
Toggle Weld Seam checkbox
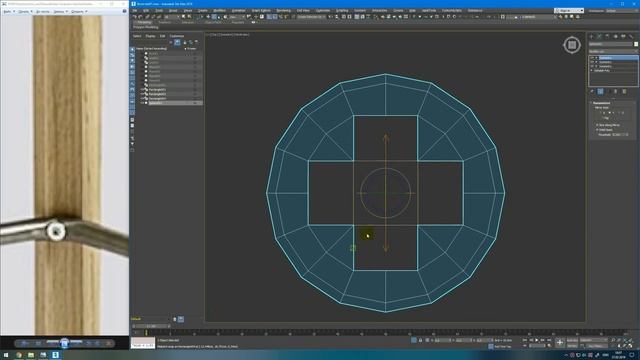tap(597, 130)
